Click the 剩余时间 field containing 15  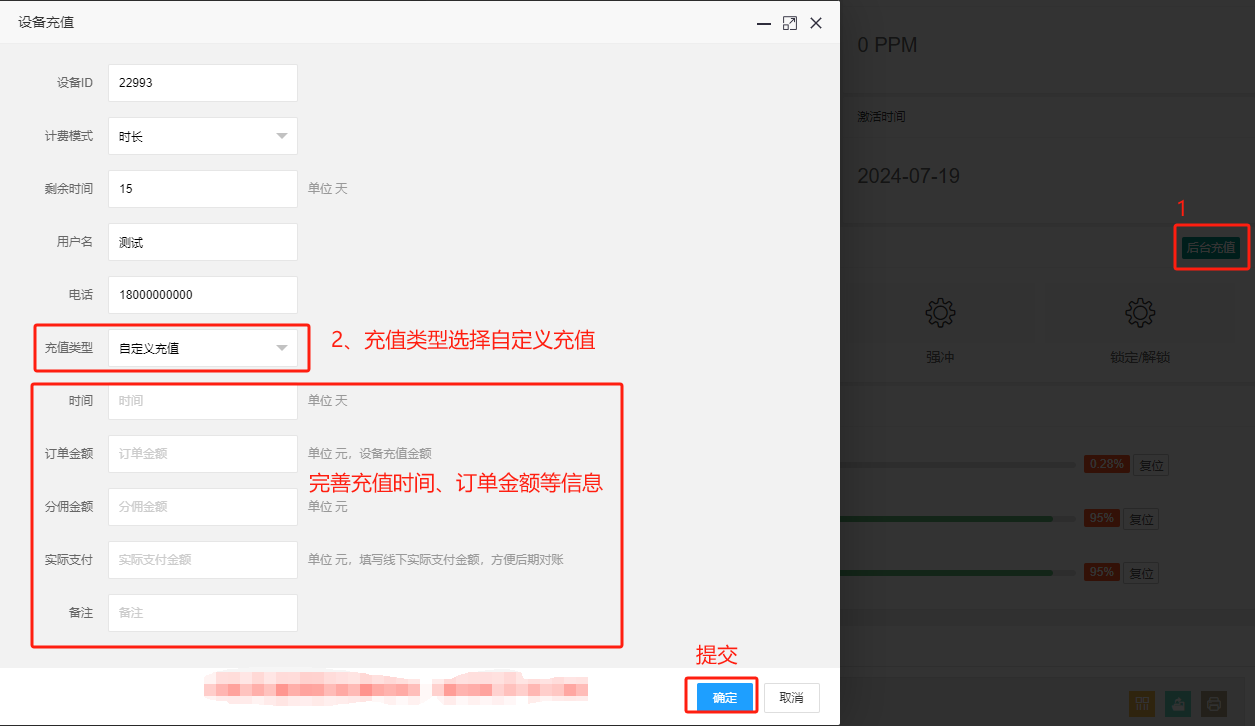point(203,189)
